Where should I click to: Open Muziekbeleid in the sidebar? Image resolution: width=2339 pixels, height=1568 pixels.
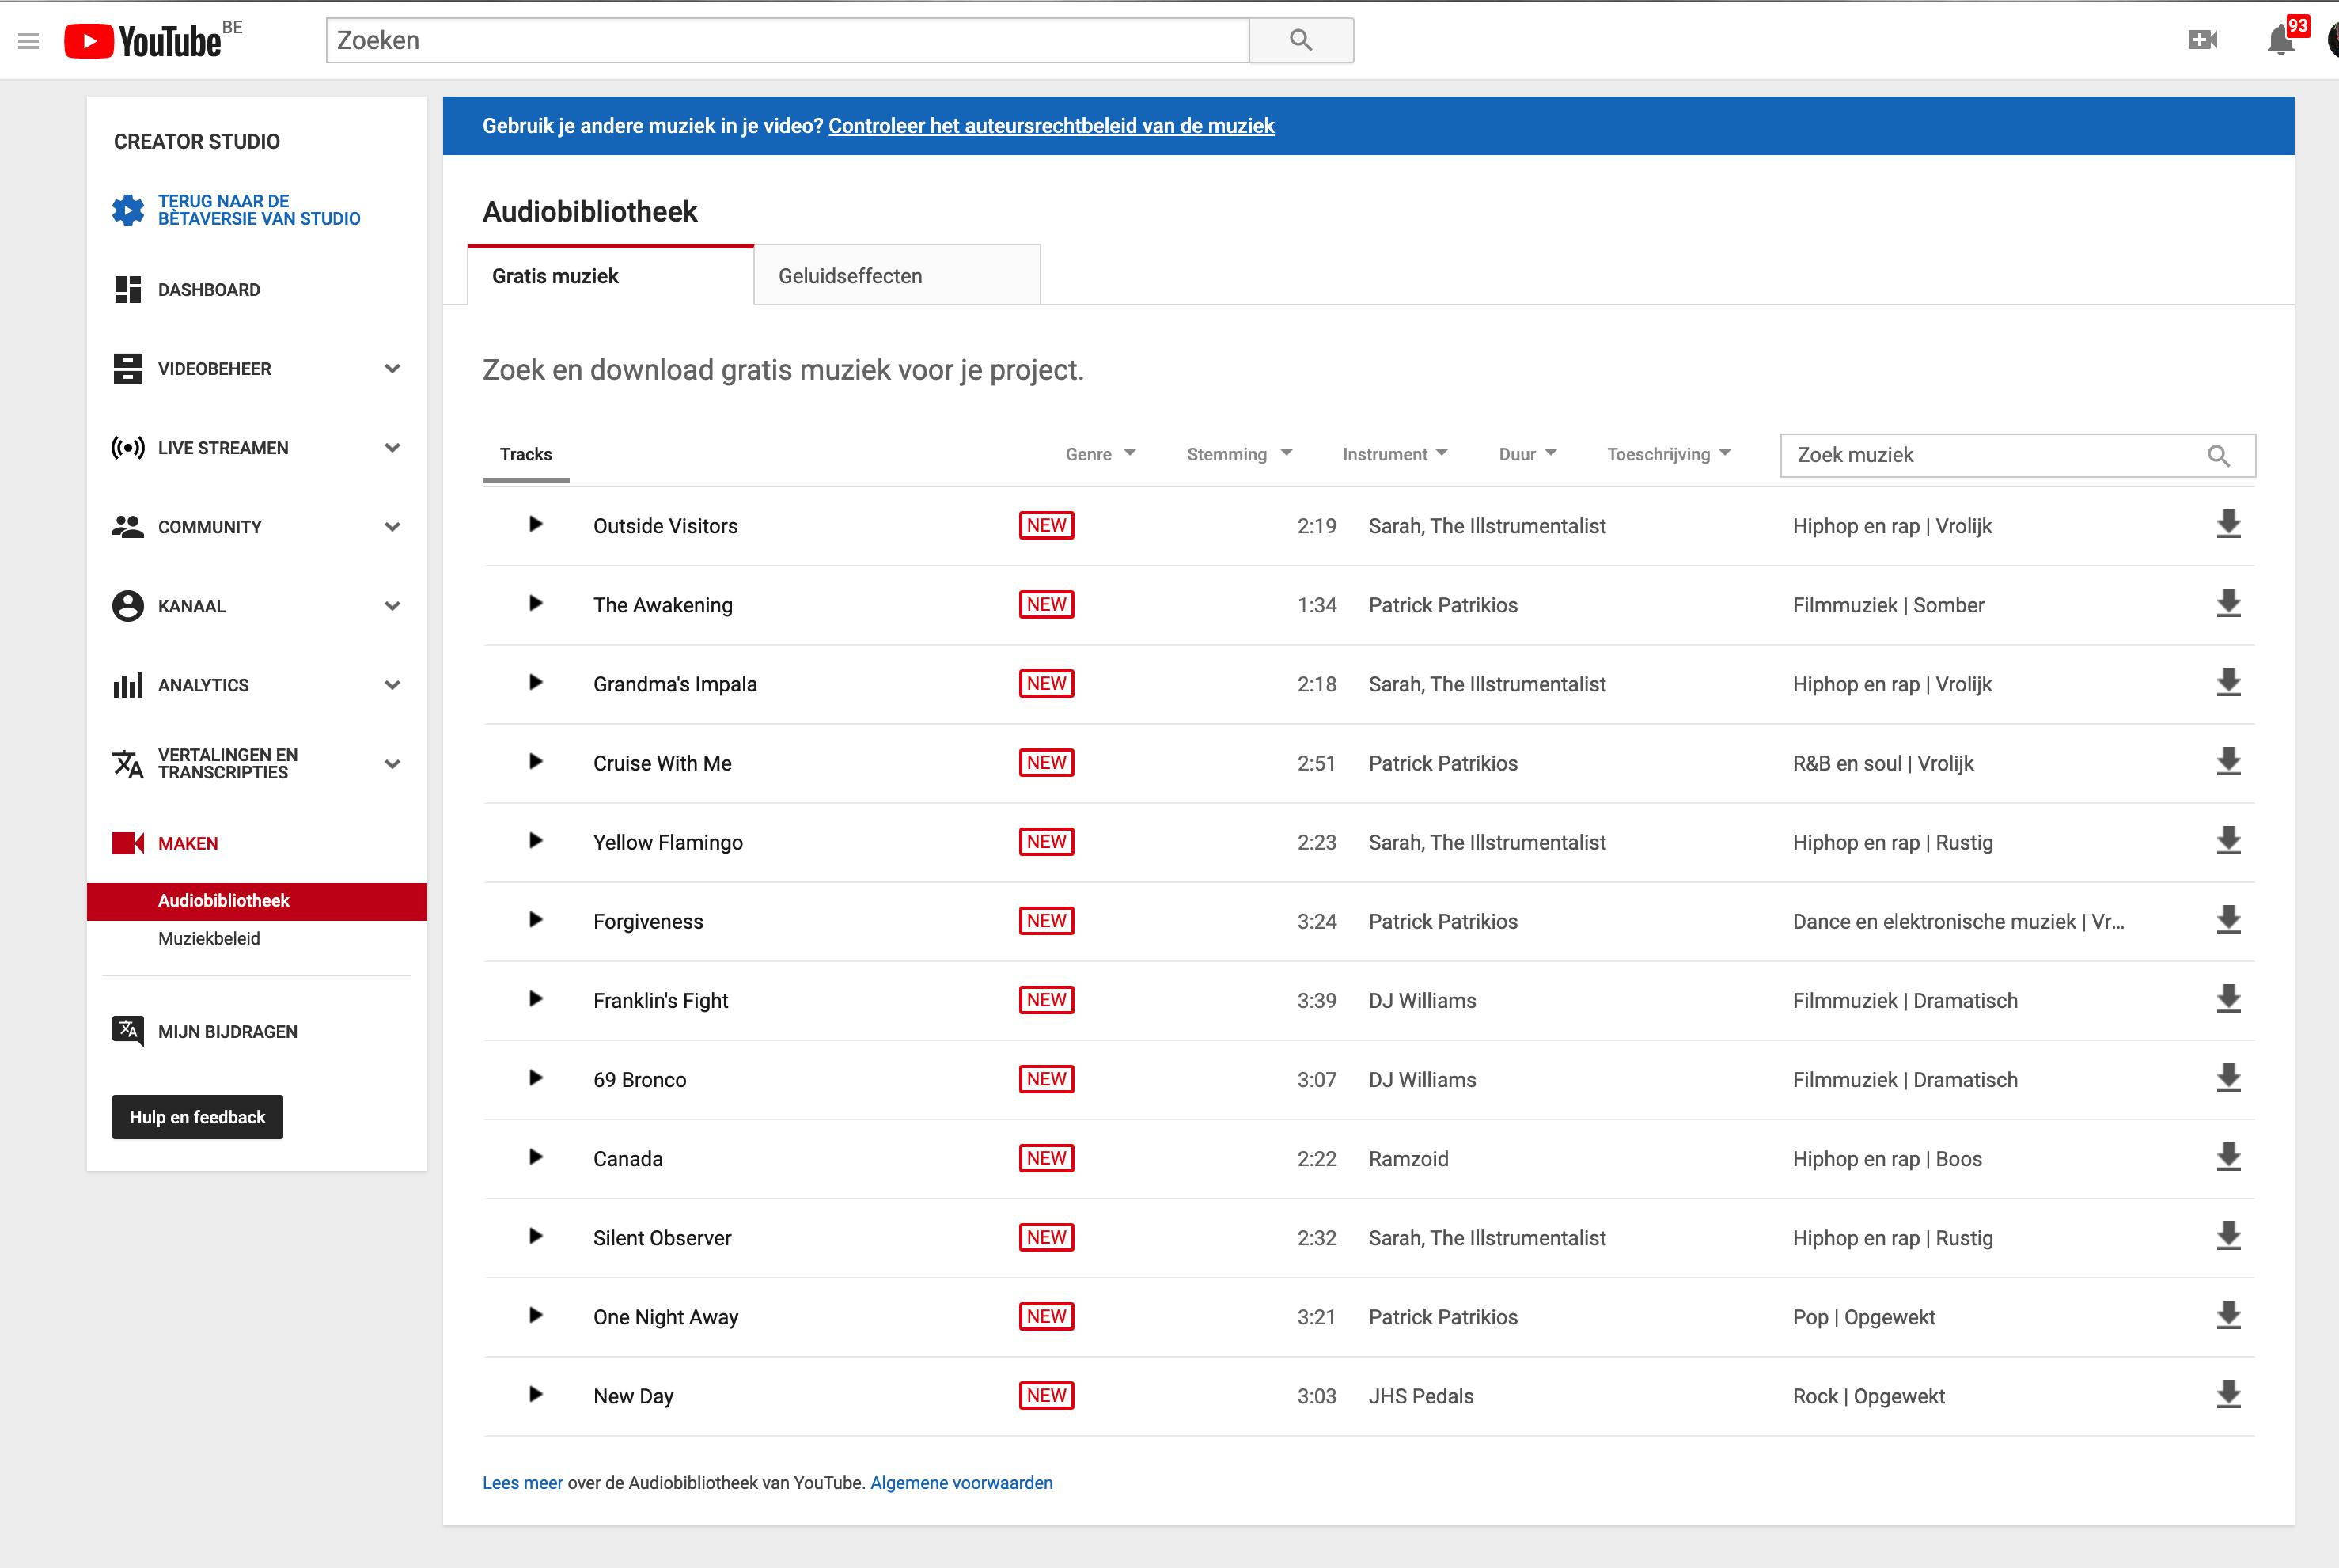point(209,938)
